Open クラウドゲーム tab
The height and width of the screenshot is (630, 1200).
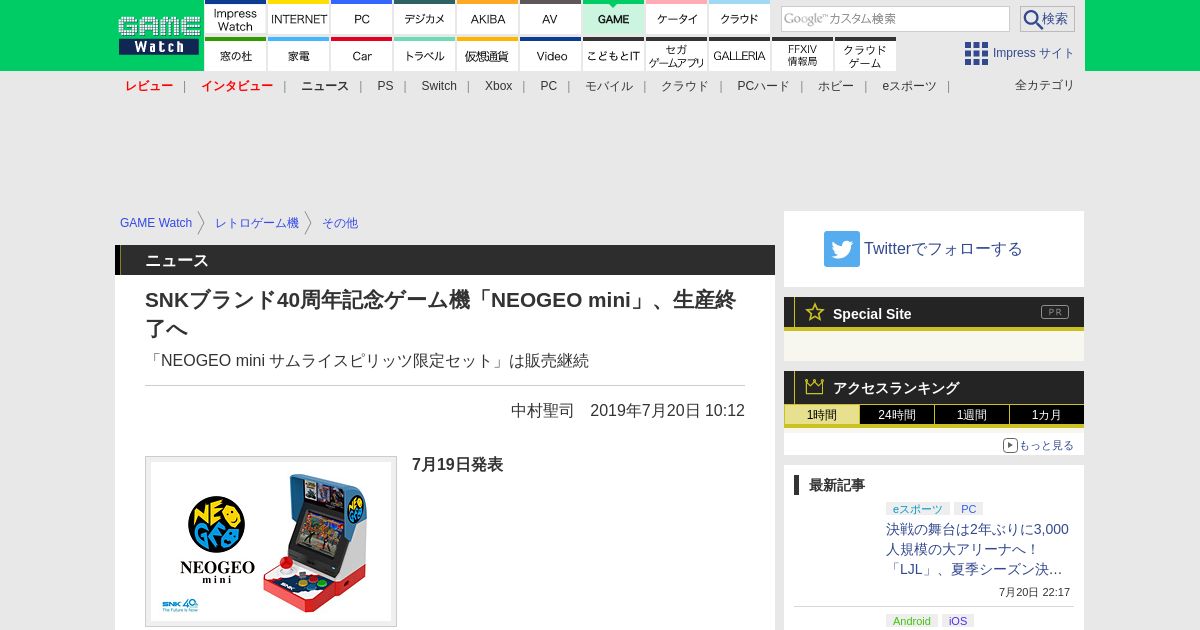[866, 55]
